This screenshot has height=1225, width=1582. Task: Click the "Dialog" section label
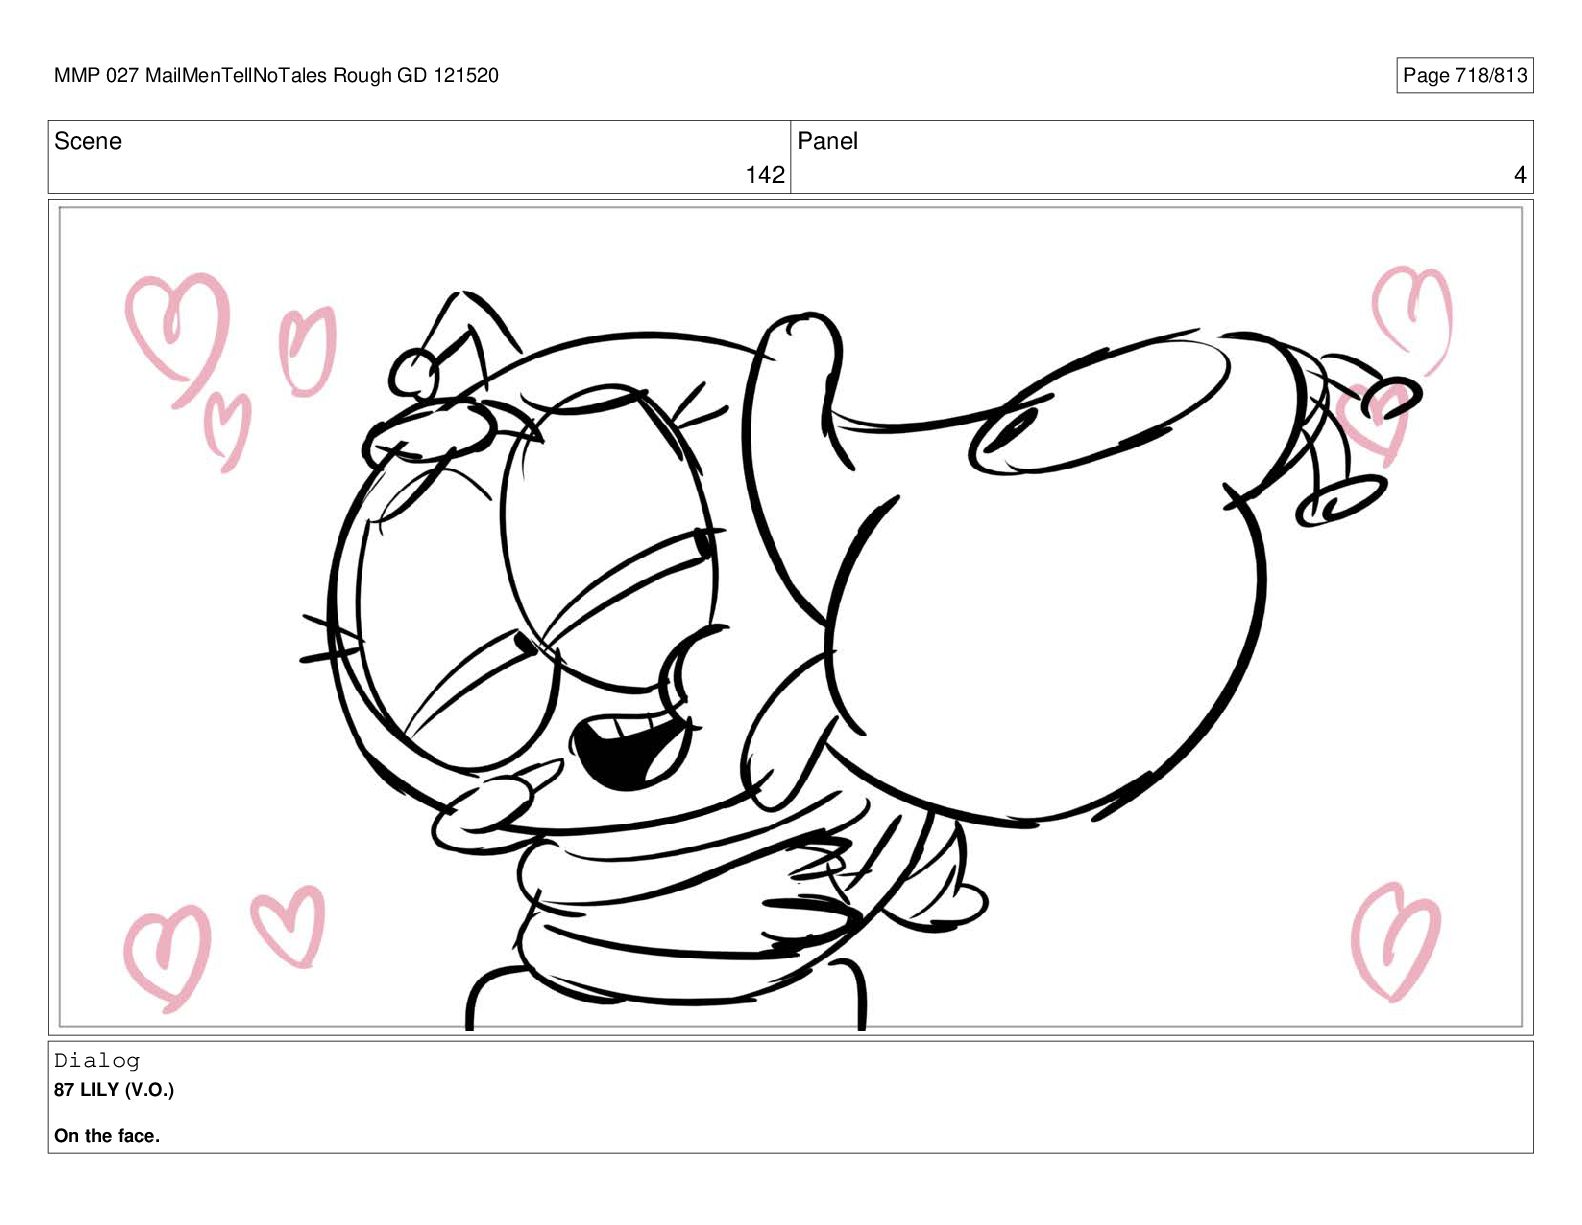[x=97, y=1060]
